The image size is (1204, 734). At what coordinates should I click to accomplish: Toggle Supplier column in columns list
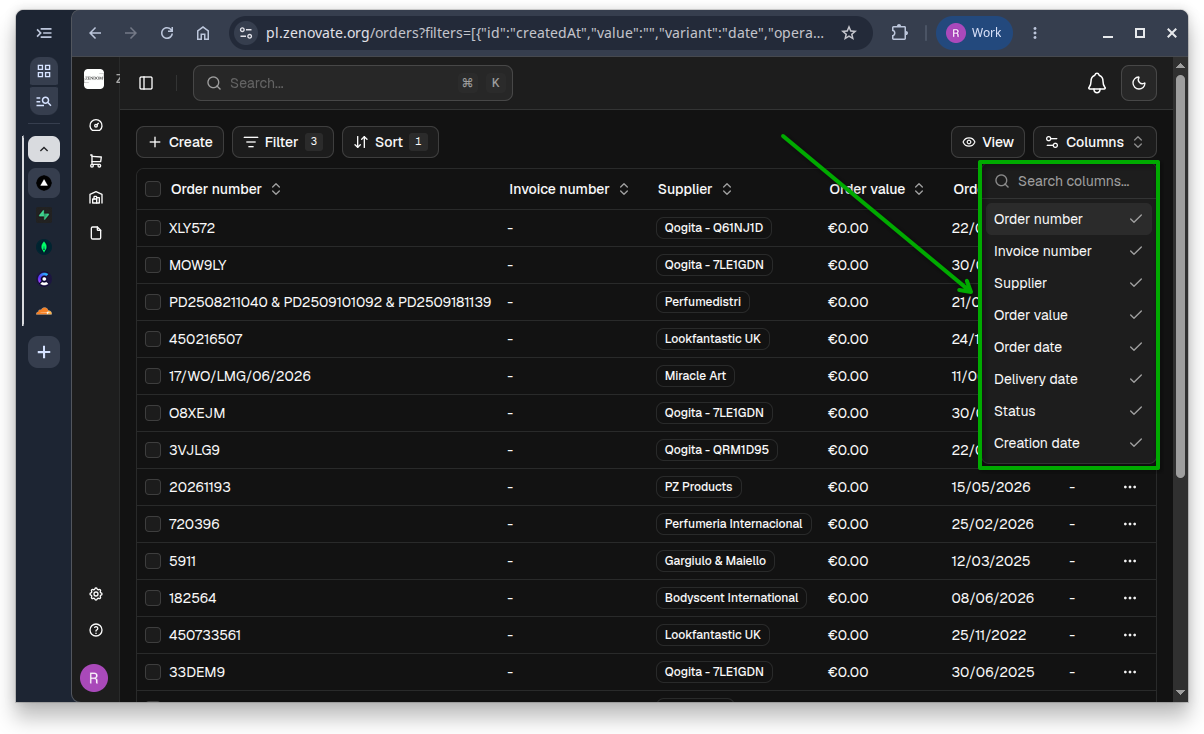point(1068,283)
